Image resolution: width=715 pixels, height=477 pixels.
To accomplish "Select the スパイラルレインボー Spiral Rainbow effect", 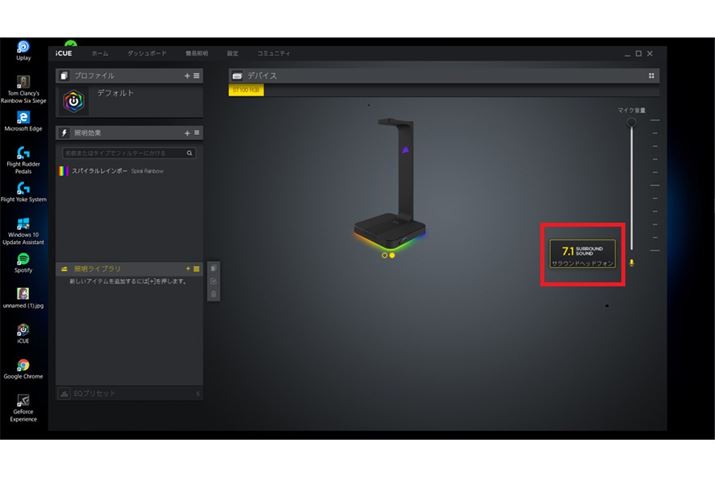I will point(130,171).
